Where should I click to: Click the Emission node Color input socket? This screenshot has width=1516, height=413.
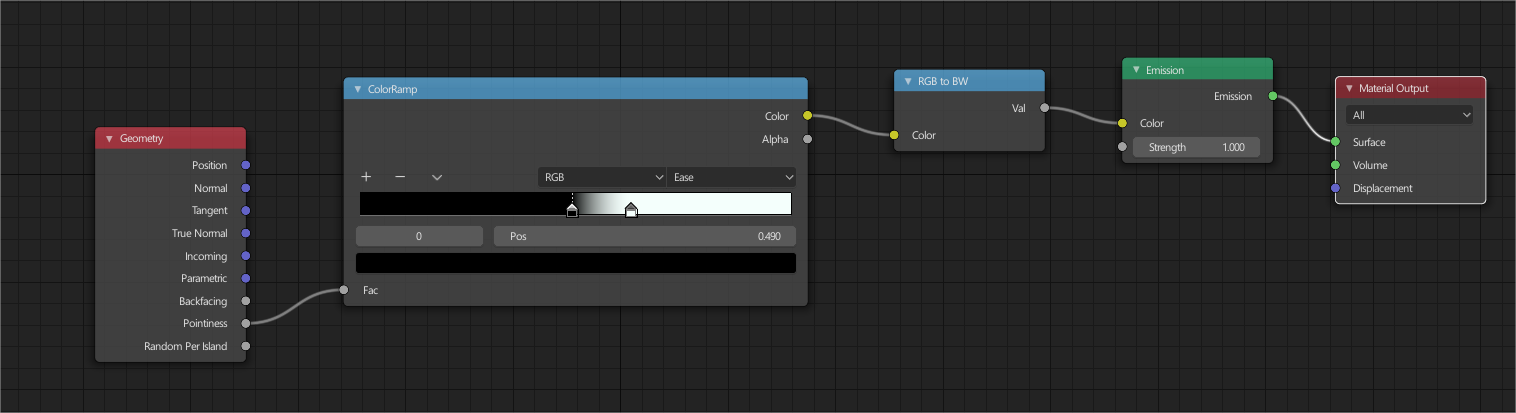pos(1122,123)
